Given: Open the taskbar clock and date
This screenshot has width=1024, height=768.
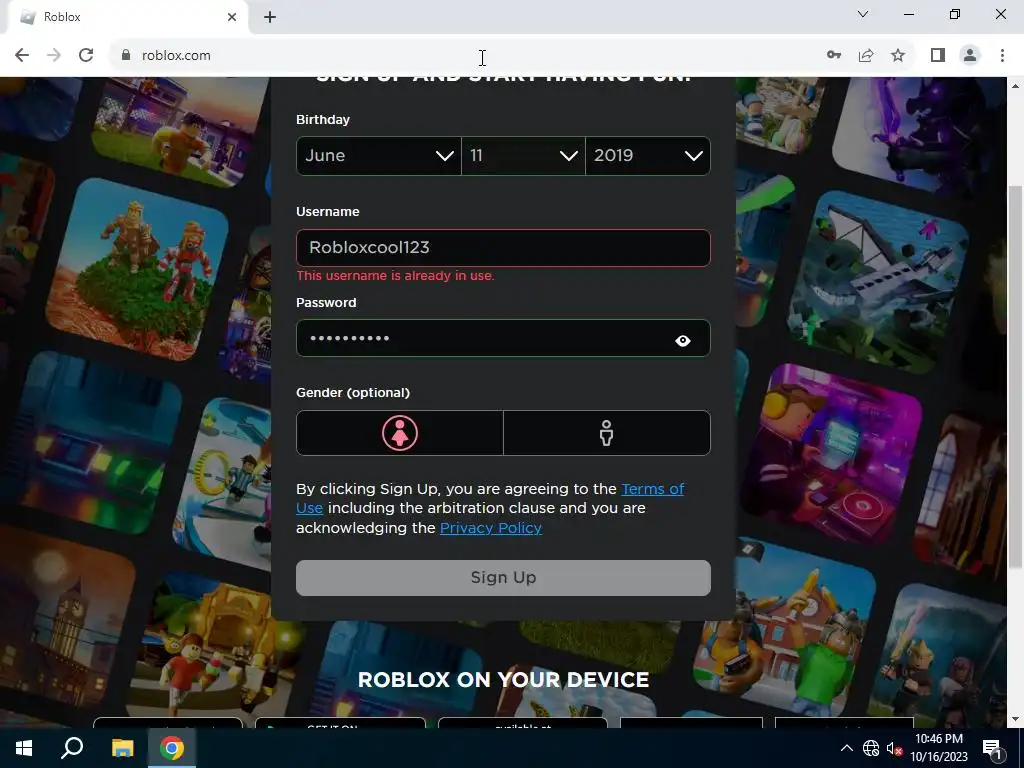Looking at the screenshot, I should tap(938, 748).
